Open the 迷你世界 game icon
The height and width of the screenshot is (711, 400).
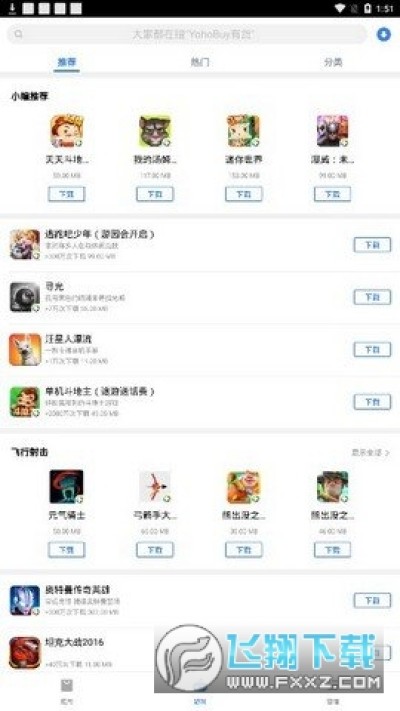tap(244, 131)
